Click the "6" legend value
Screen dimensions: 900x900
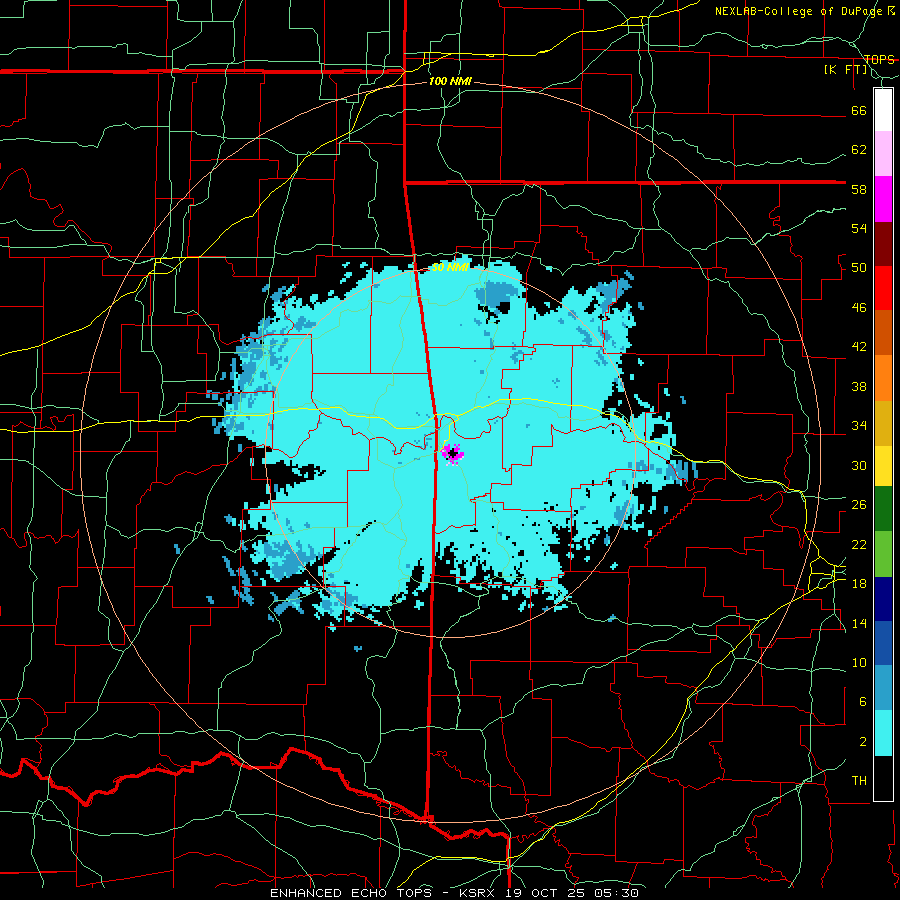863,702
